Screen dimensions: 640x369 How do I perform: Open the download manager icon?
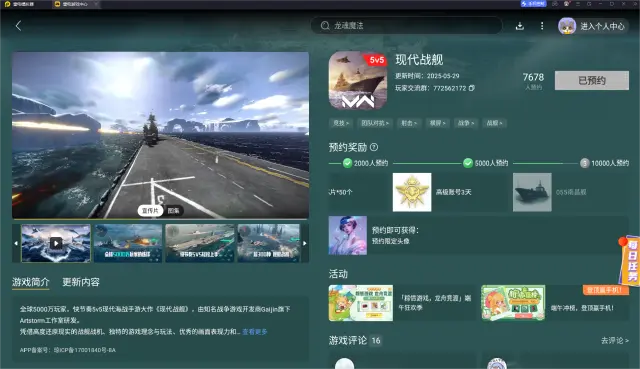[520, 26]
